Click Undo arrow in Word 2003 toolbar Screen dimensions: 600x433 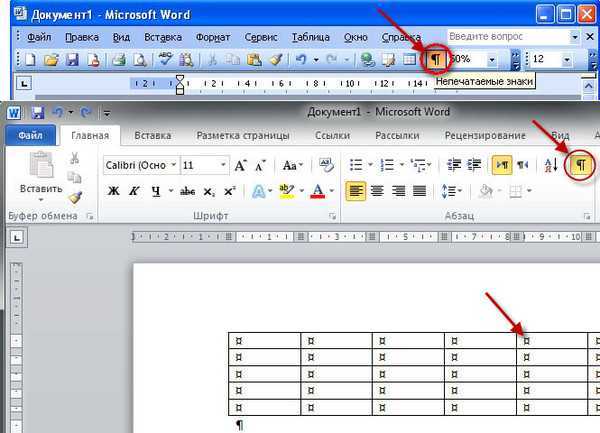[301, 60]
